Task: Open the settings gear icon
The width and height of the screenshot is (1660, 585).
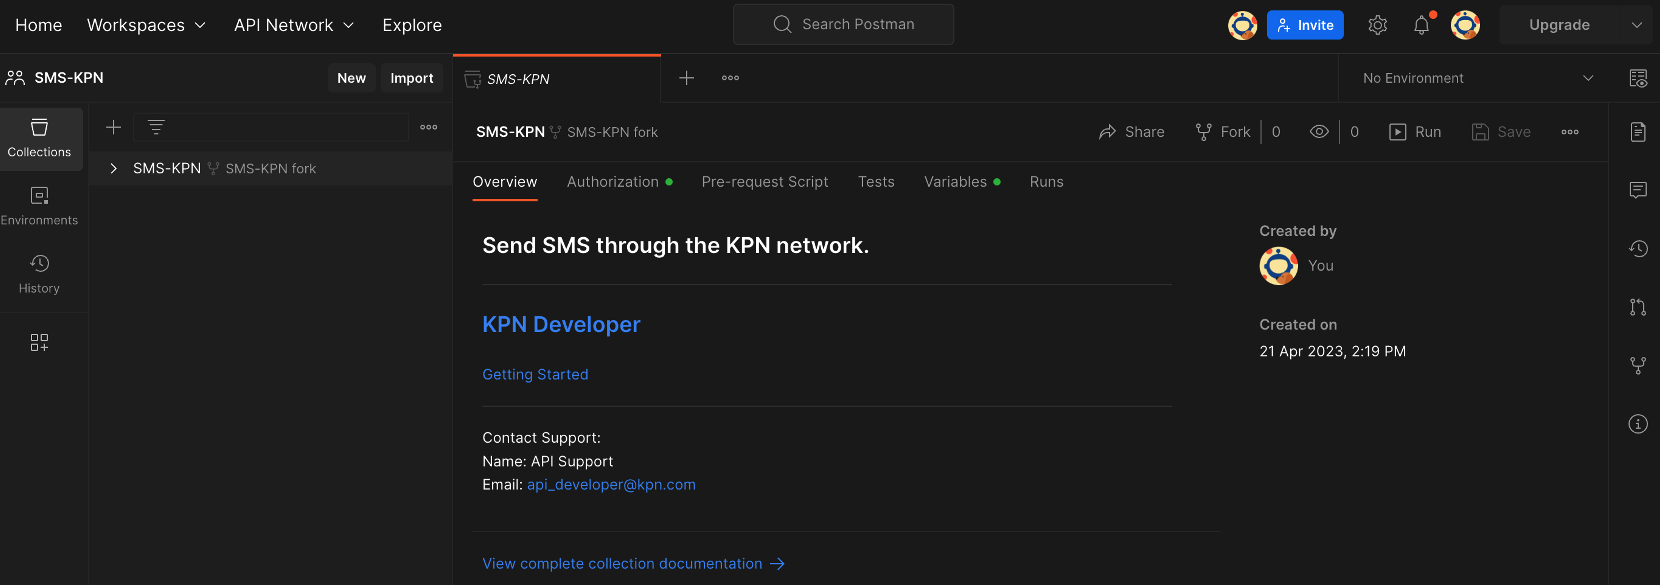Action: point(1378,25)
